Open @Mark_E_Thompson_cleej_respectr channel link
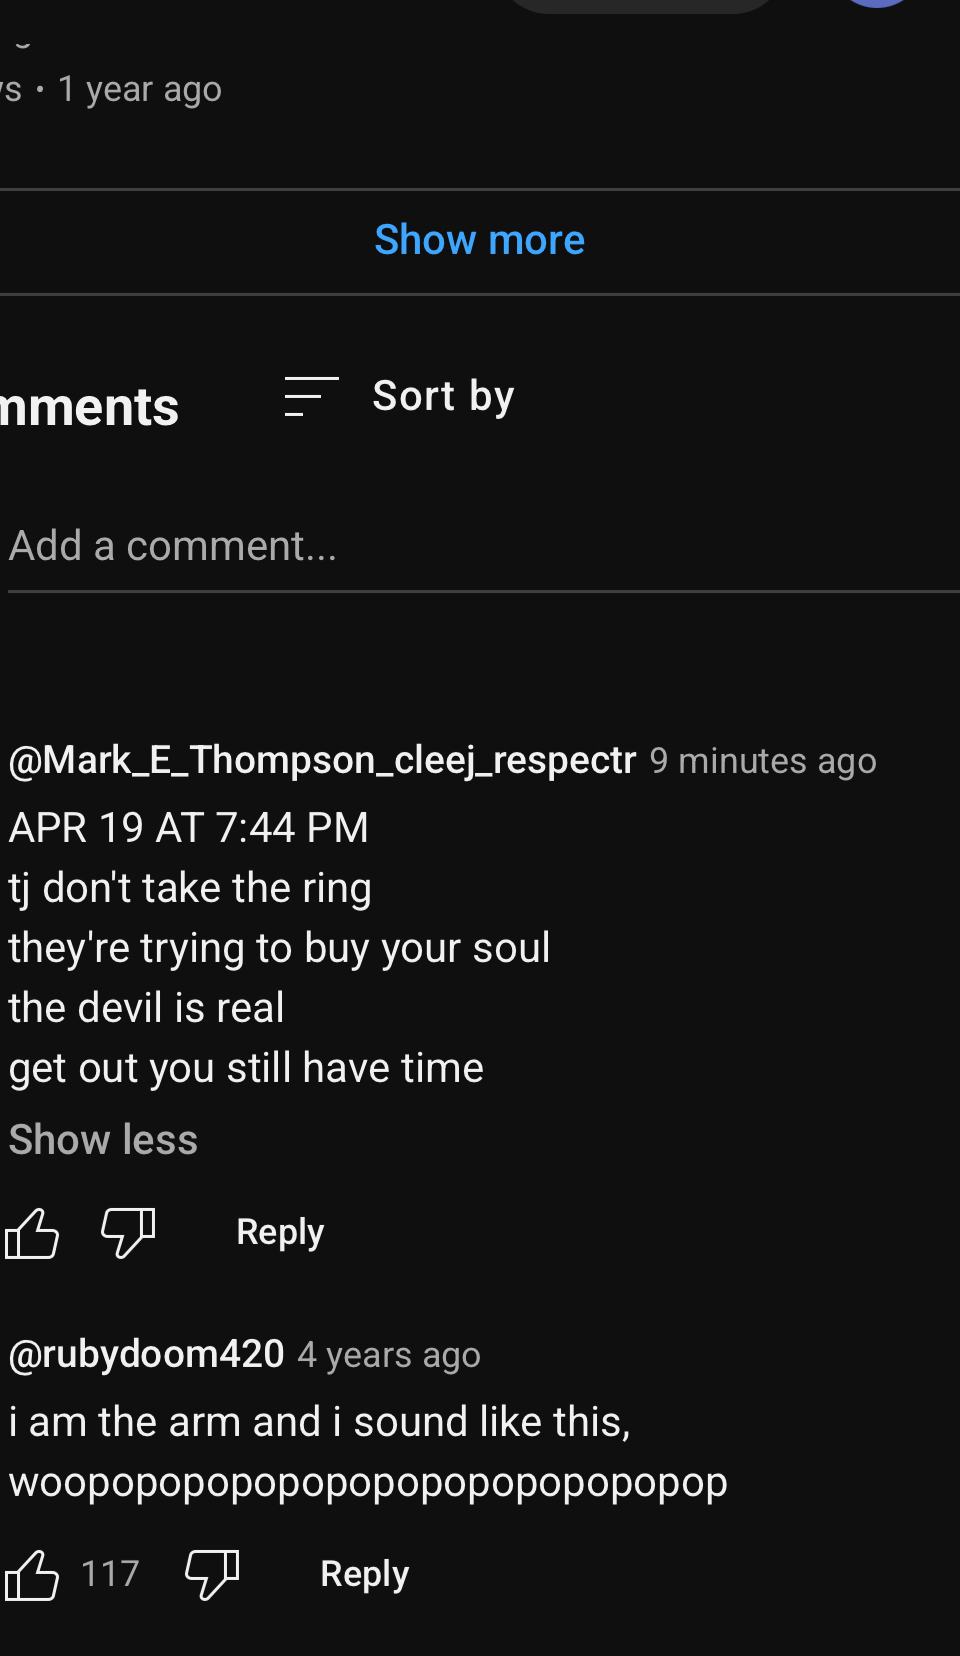960x1656 pixels. [322, 761]
